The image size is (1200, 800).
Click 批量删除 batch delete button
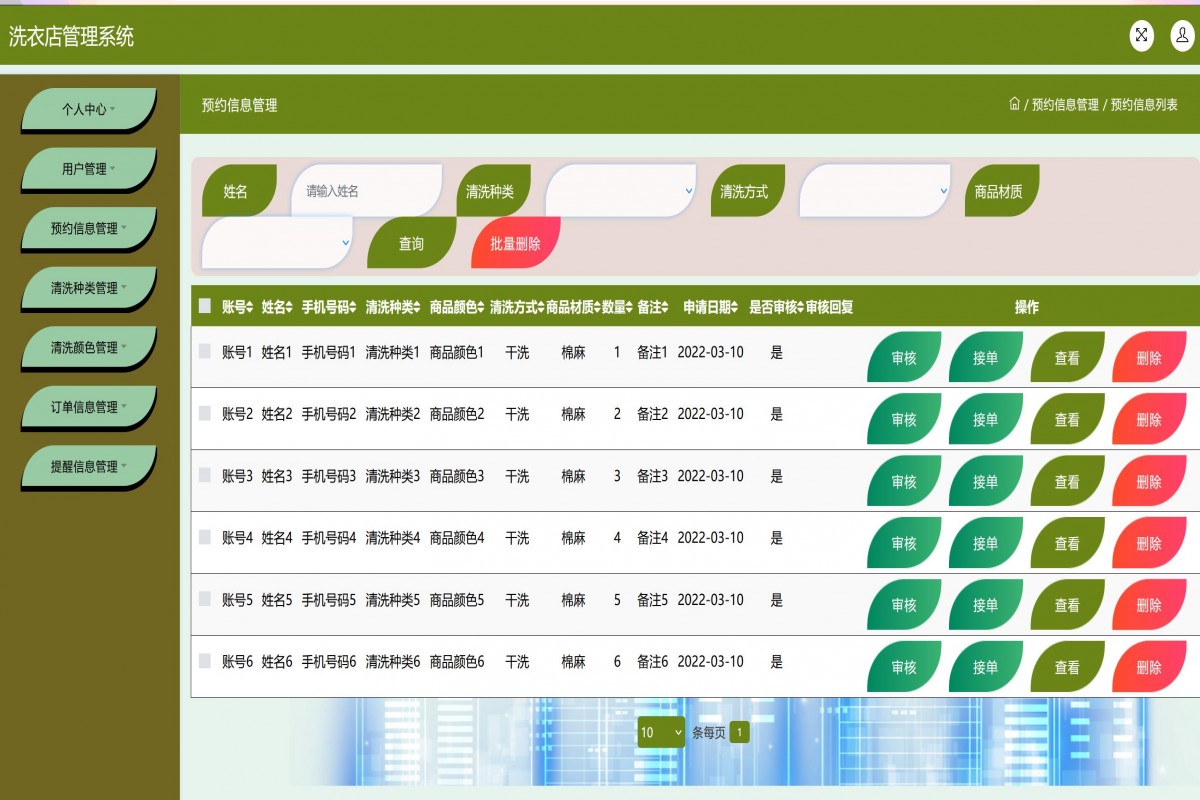[515, 243]
